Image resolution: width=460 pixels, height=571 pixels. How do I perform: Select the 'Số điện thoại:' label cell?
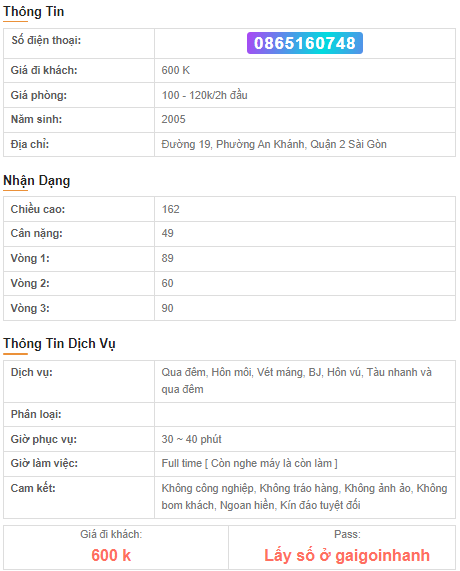click(x=79, y=43)
